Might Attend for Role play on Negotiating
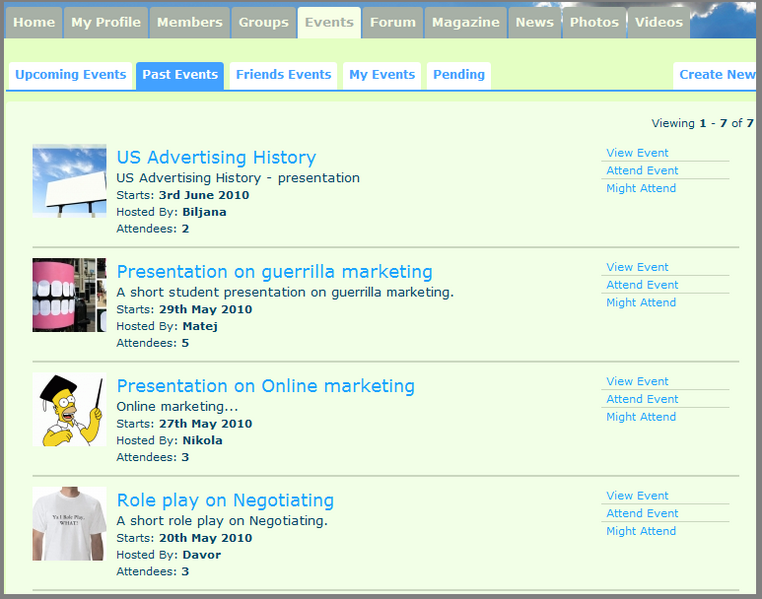 (641, 531)
